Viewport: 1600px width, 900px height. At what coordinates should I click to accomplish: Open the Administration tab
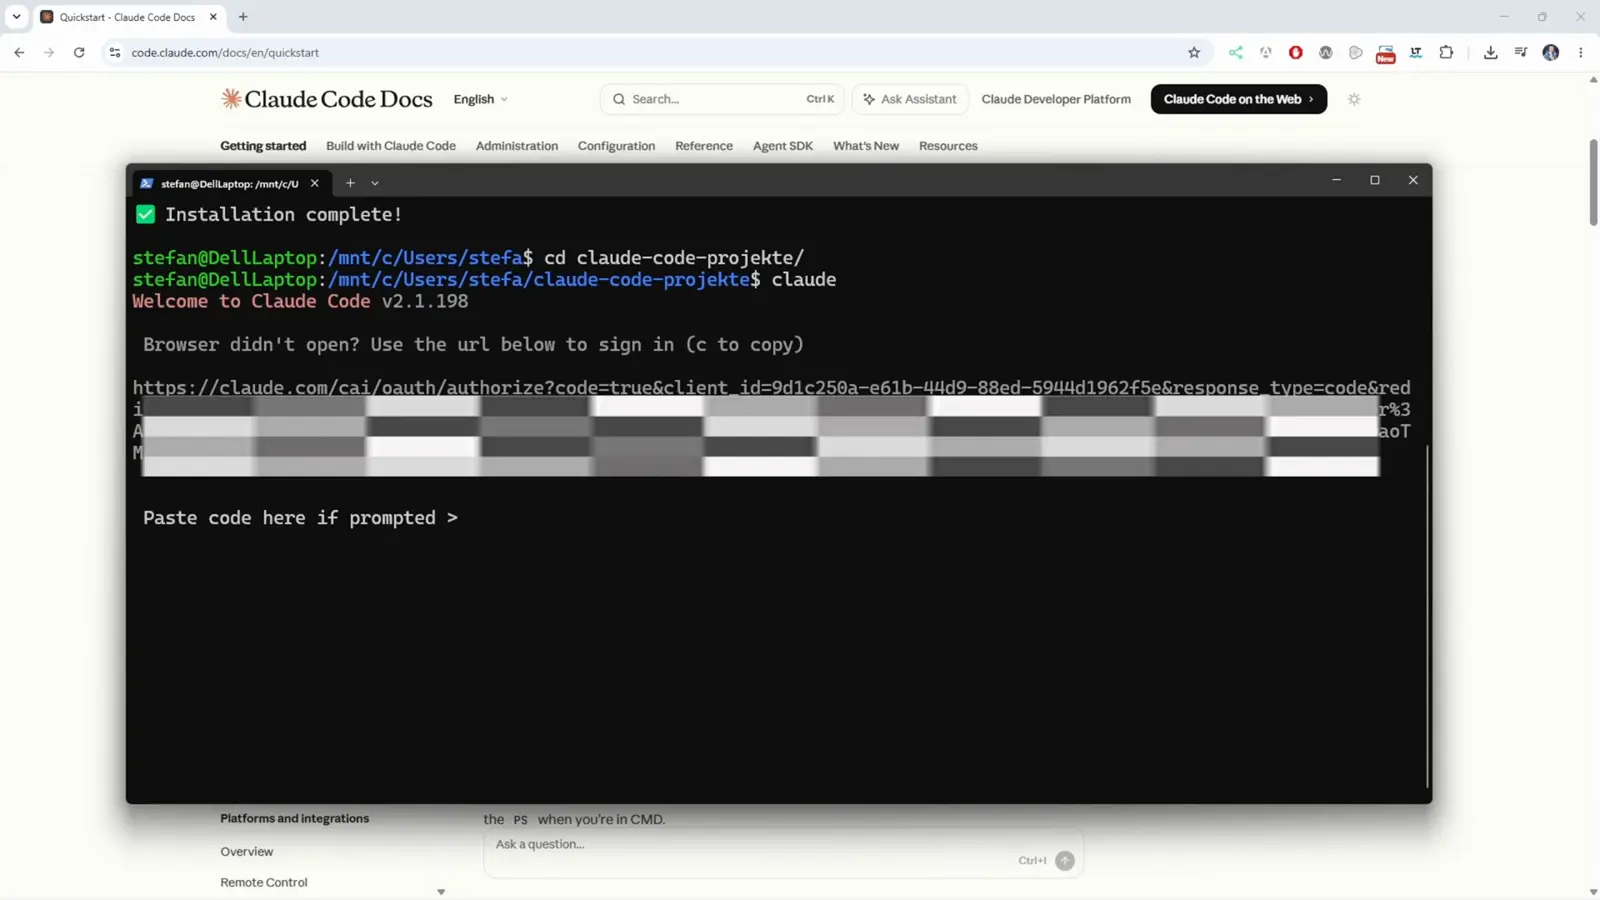click(517, 146)
